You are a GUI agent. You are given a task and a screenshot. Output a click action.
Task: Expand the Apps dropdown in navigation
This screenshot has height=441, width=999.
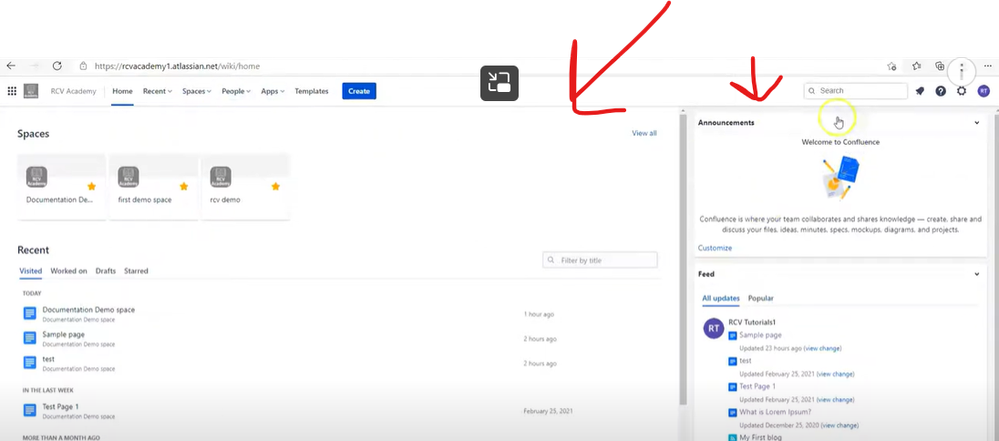coord(273,91)
